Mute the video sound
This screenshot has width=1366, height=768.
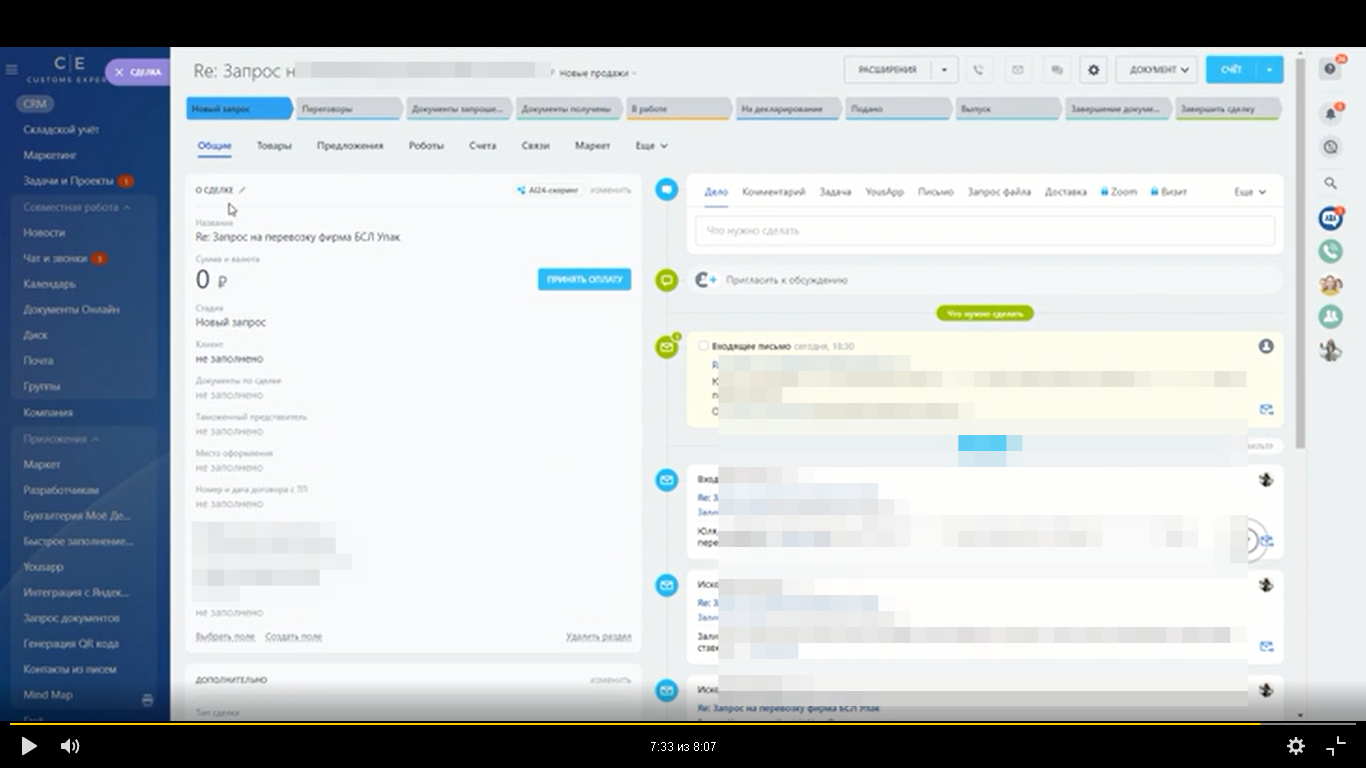click(70, 746)
